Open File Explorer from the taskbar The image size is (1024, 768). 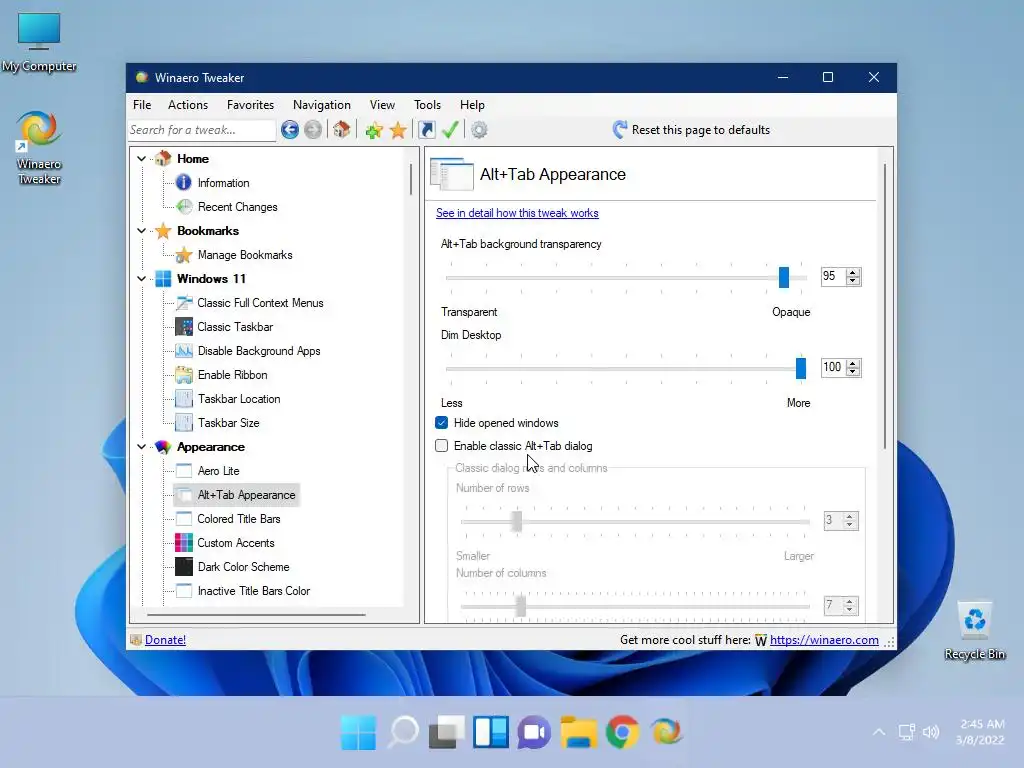point(579,732)
